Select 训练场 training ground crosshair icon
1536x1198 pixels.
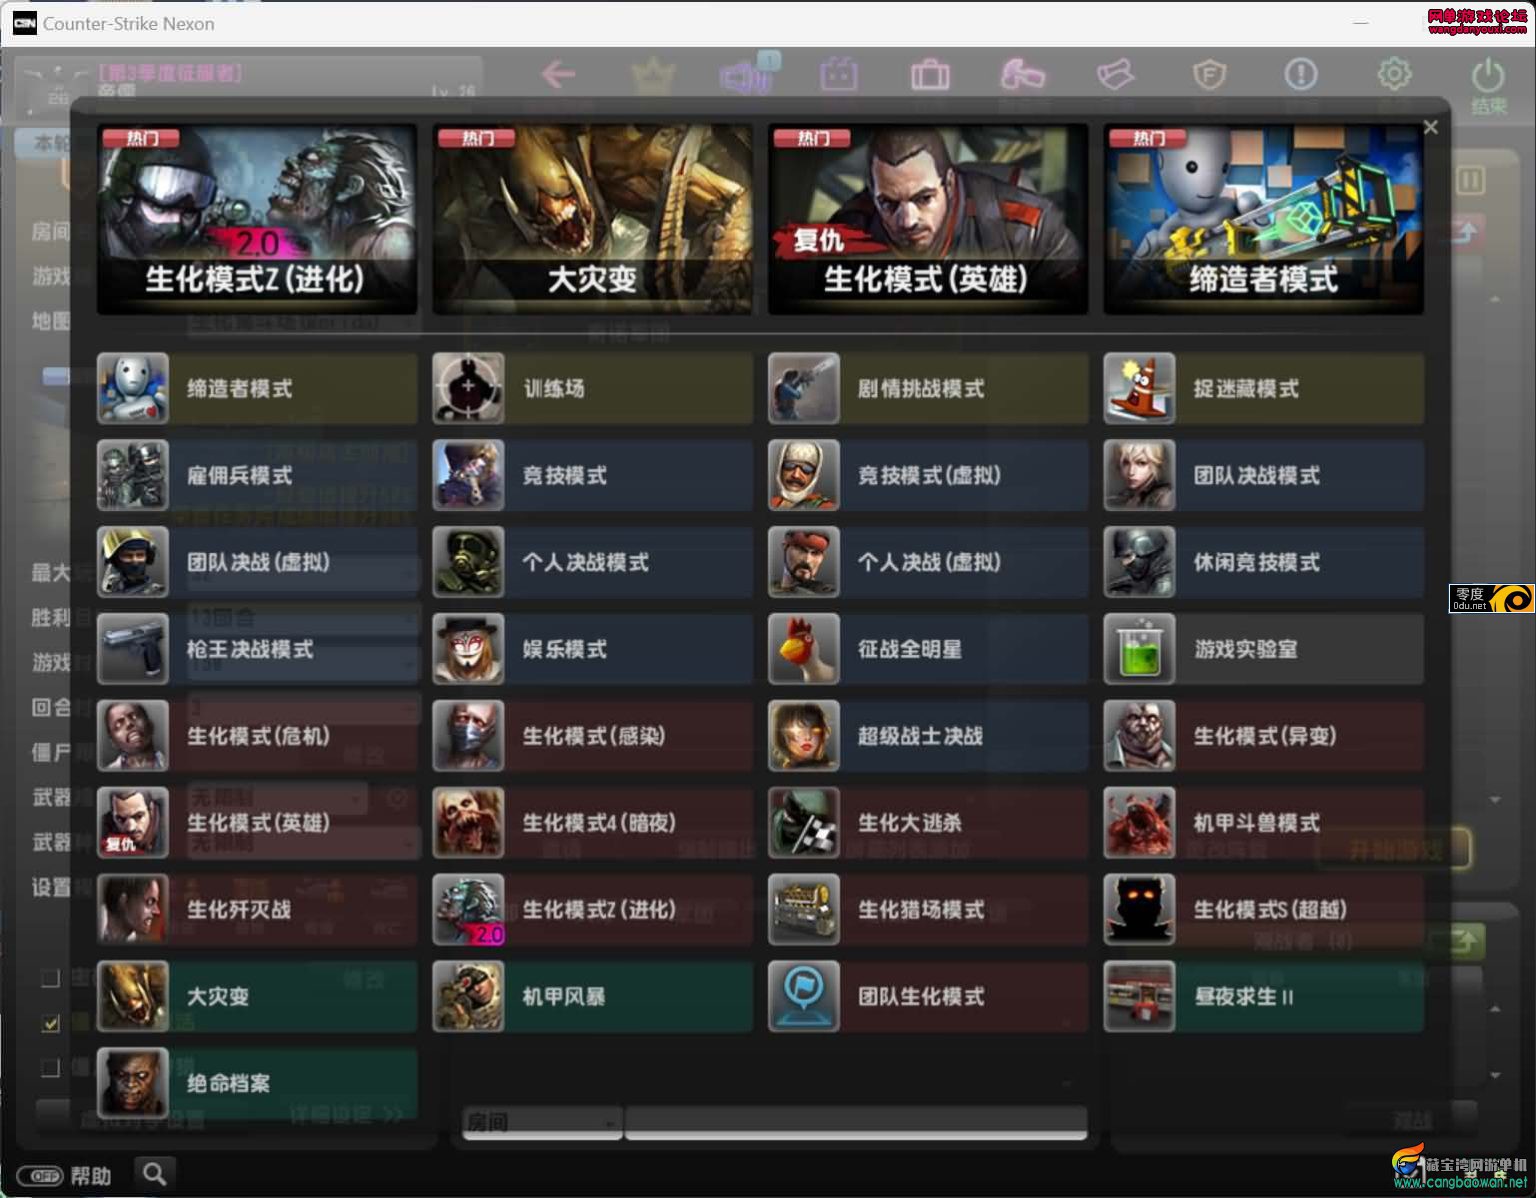(x=468, y=388)
